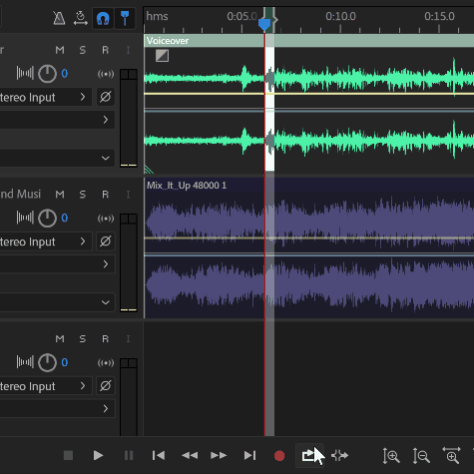This screenshot has height=474, width=474.
Task: Solo the Voiceover track
Action: [x=83, y=50]
